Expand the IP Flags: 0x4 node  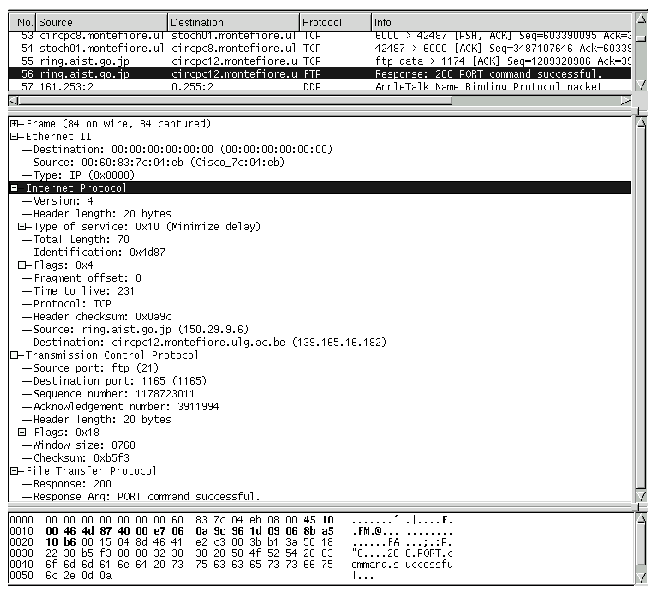pyautogui.click(x=23, y=265)
